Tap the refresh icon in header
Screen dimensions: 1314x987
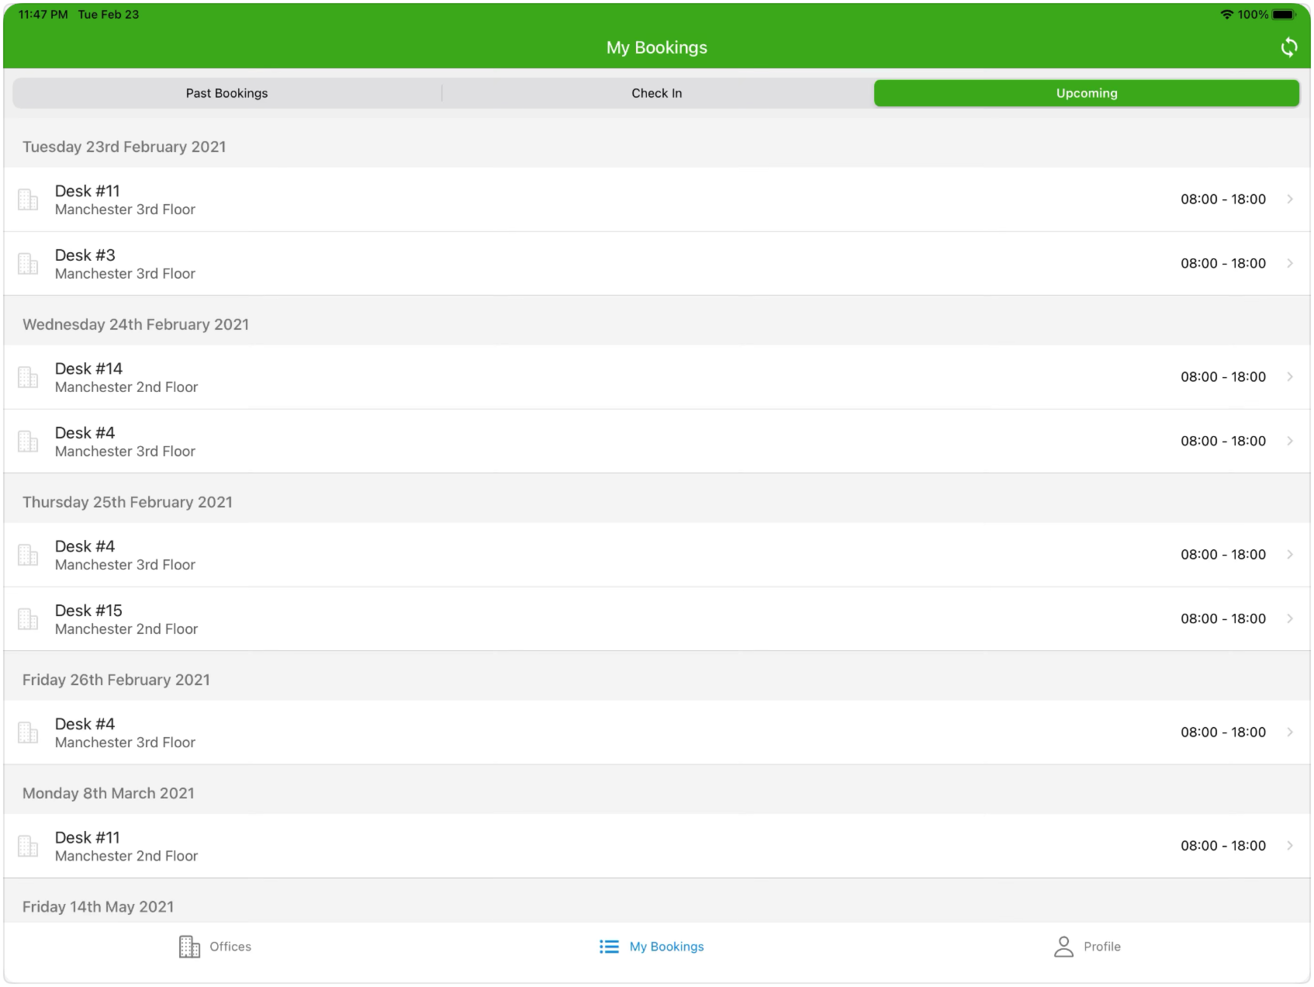coord(1288,48)
